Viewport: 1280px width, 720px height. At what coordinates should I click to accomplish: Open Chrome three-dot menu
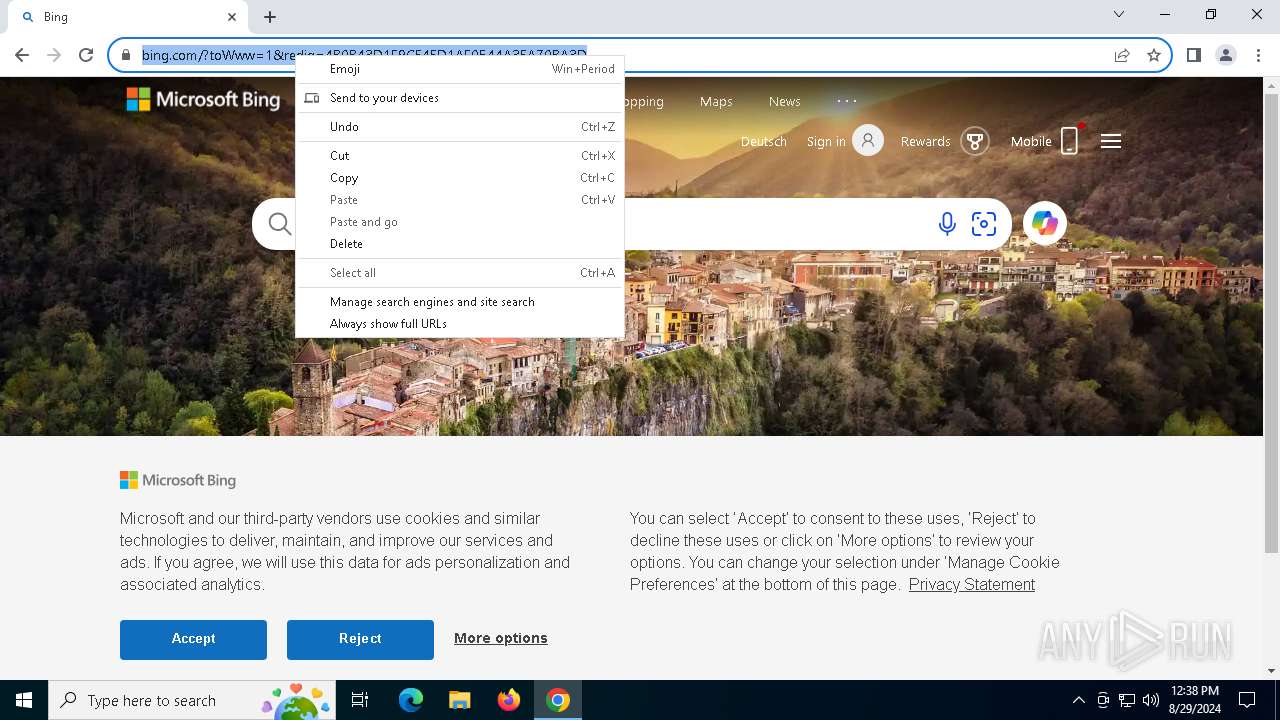1258,55
